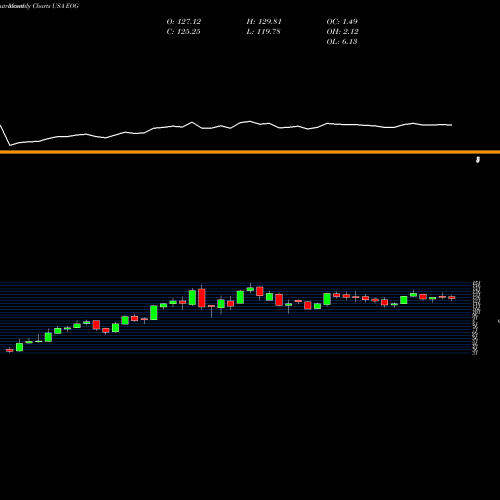Click the close price value C: 125.25
The height and width of the screenshot is (500, 500).
tap(183, 32)
